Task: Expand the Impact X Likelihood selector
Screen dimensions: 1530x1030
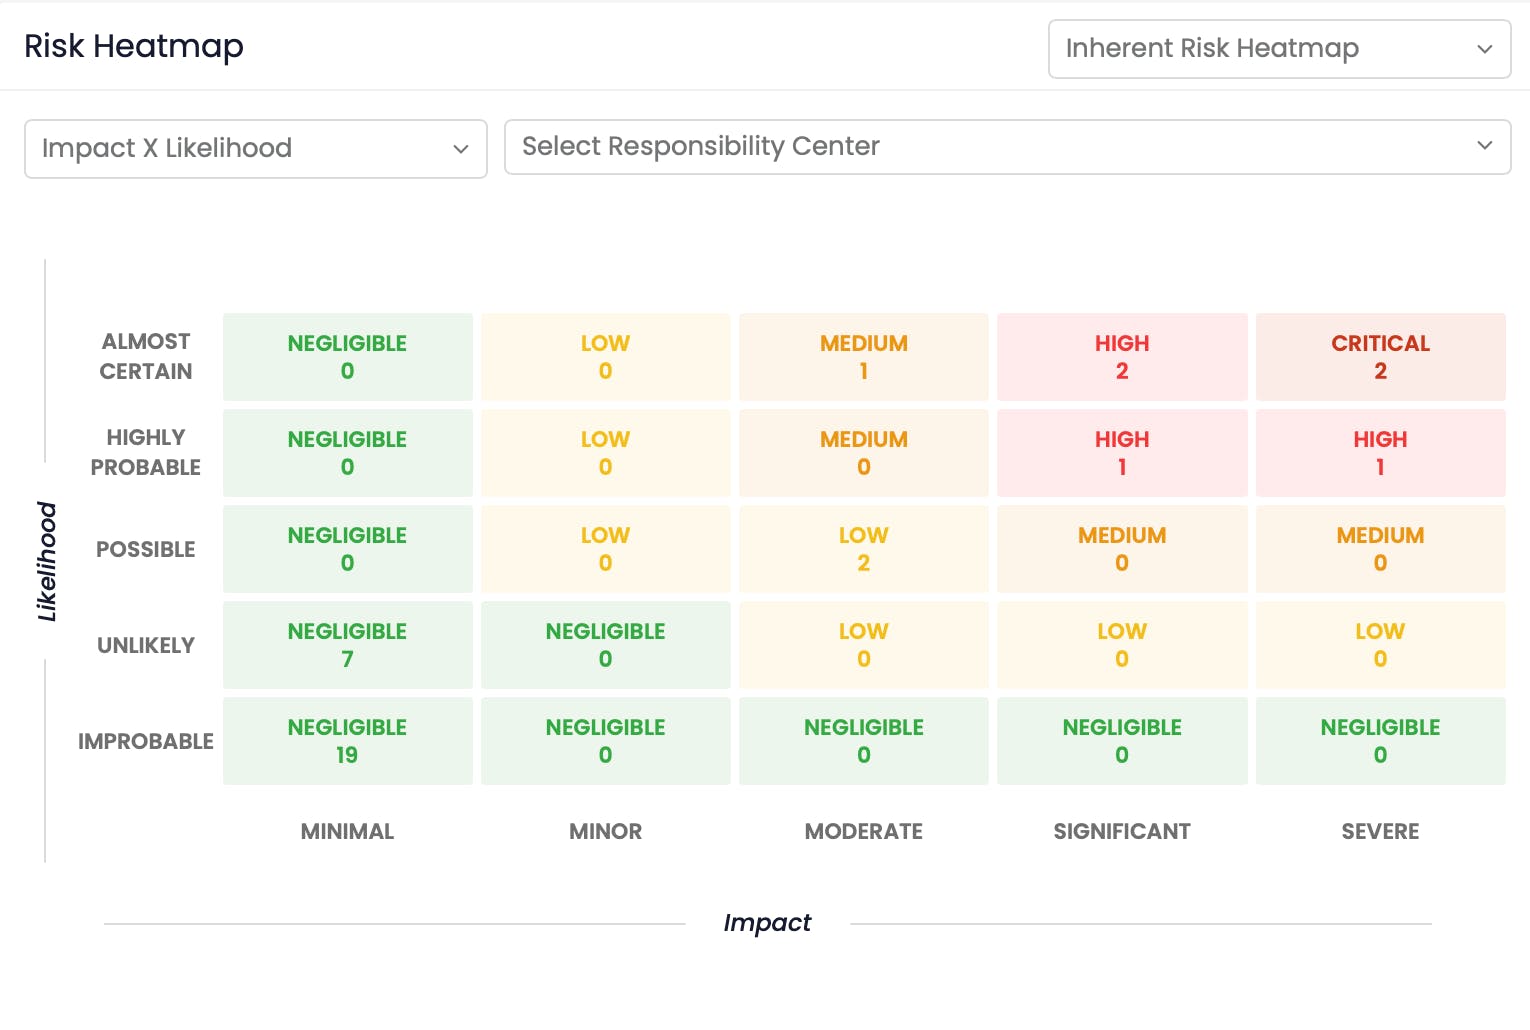Action: tap(255, 149)
